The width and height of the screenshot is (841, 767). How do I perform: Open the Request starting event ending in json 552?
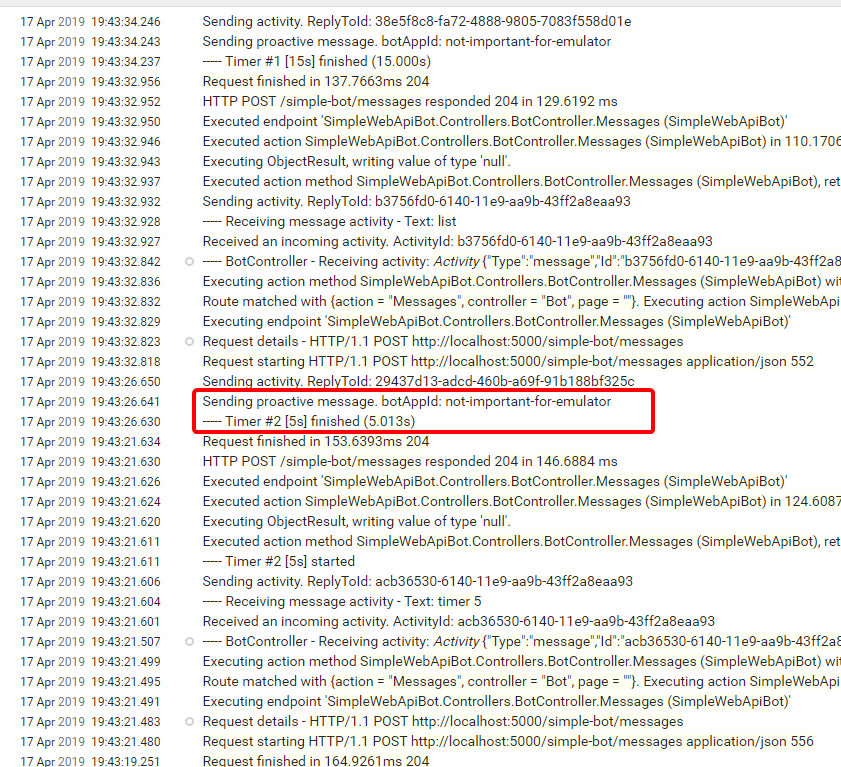coord(508,362)
